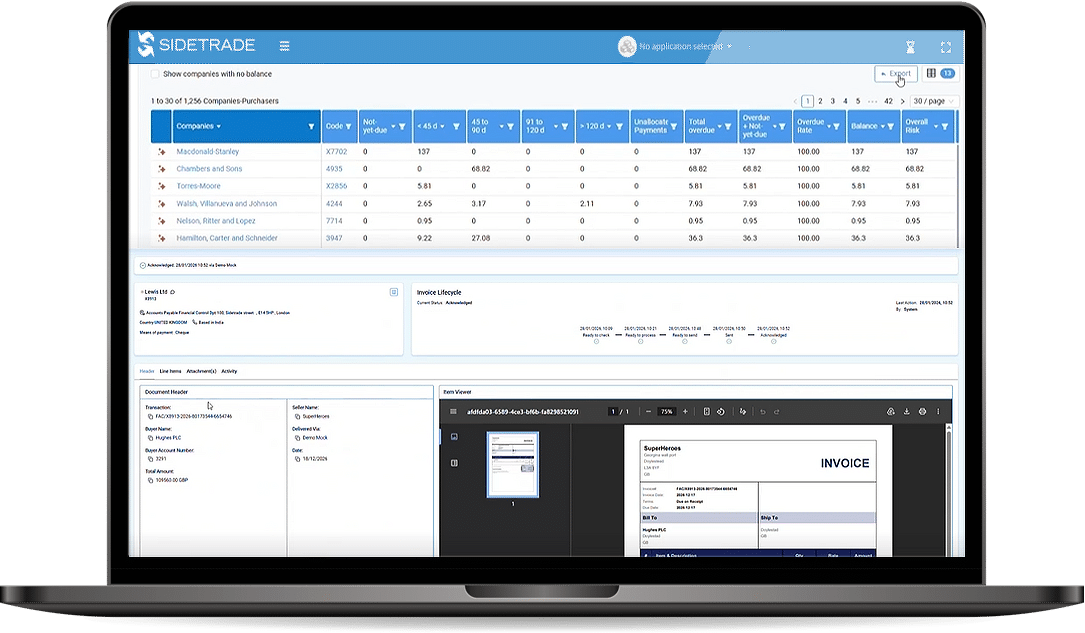Switch to the Line Items tab
The image size is (1085, 633).
coord(170,371)
